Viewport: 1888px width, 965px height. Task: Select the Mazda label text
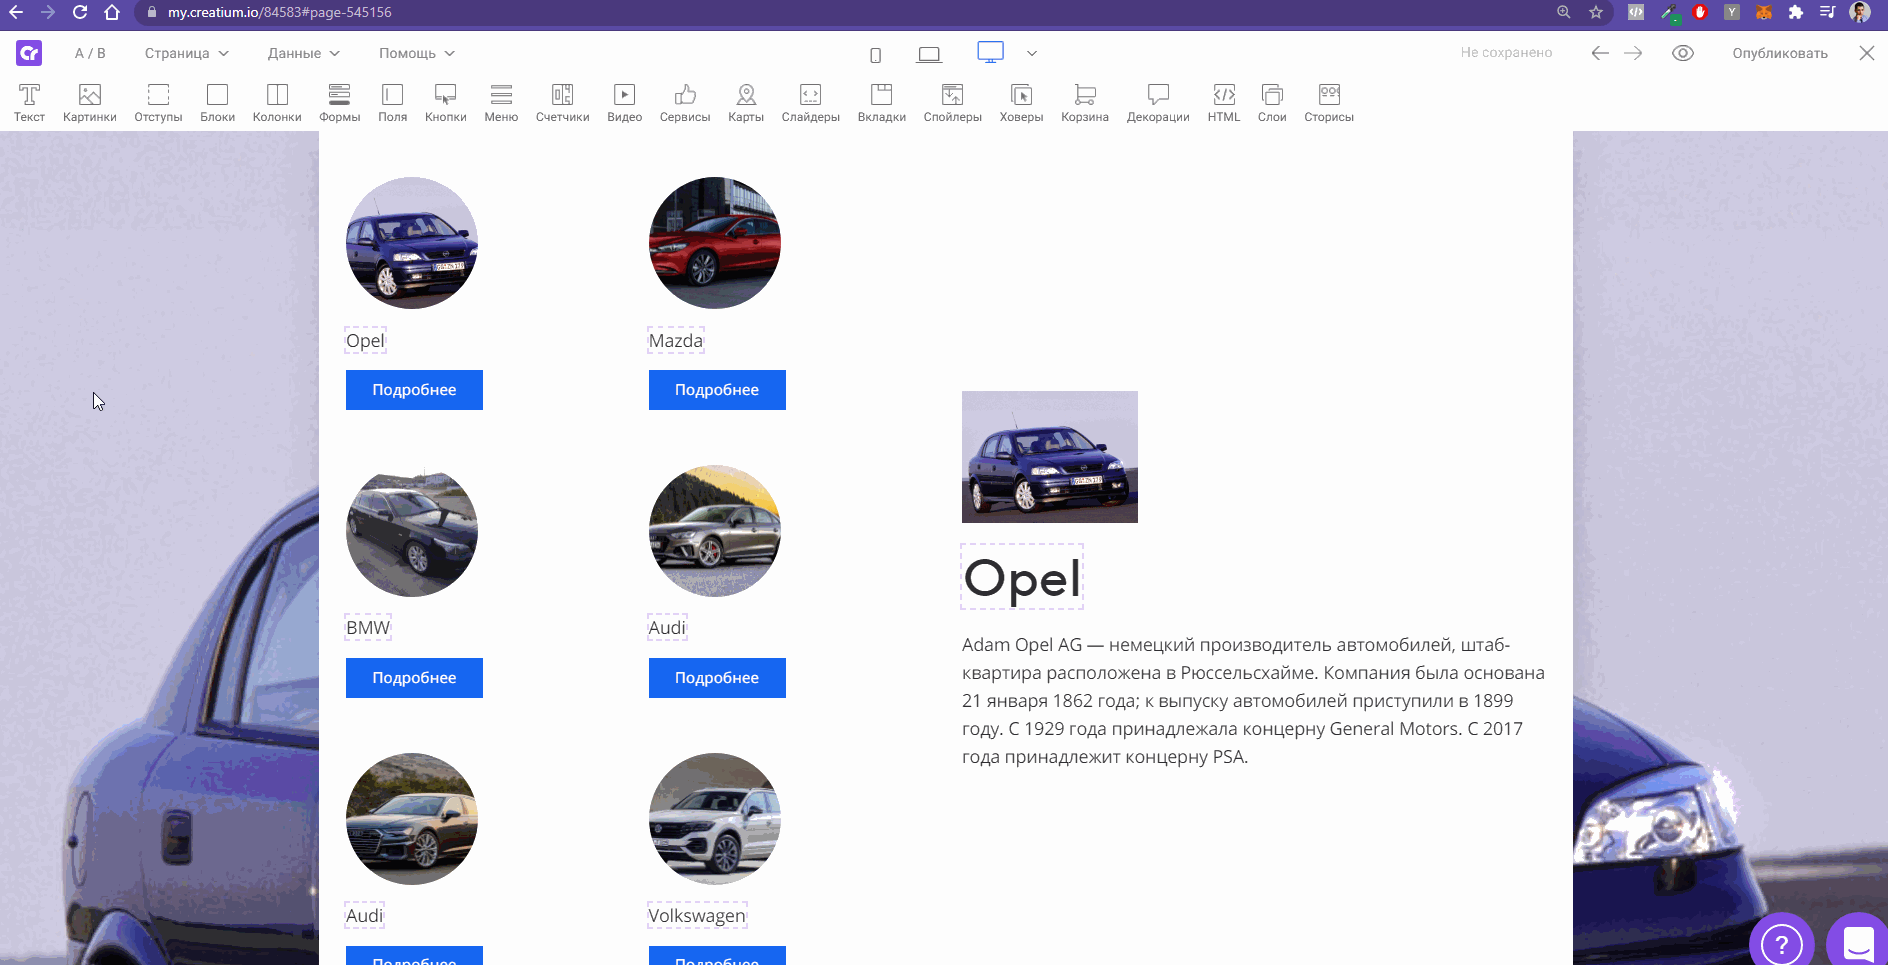pyautogui.click(x=676, y=341)
